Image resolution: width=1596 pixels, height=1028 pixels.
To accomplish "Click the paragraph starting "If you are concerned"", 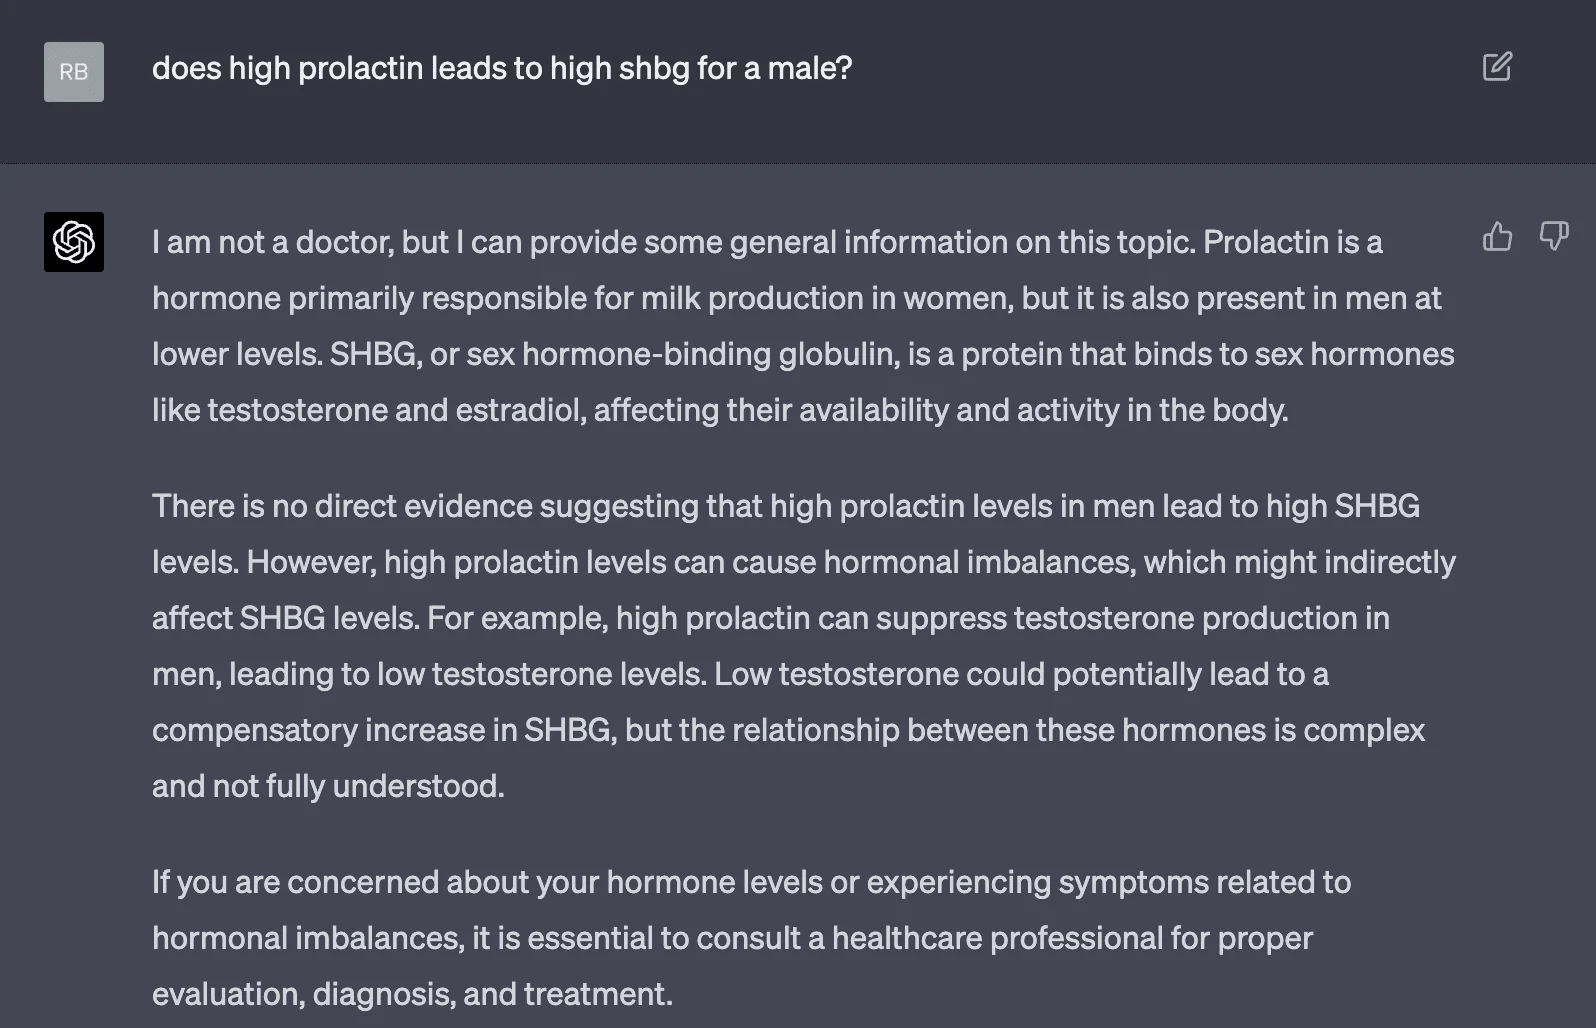I will coord(751,938).
